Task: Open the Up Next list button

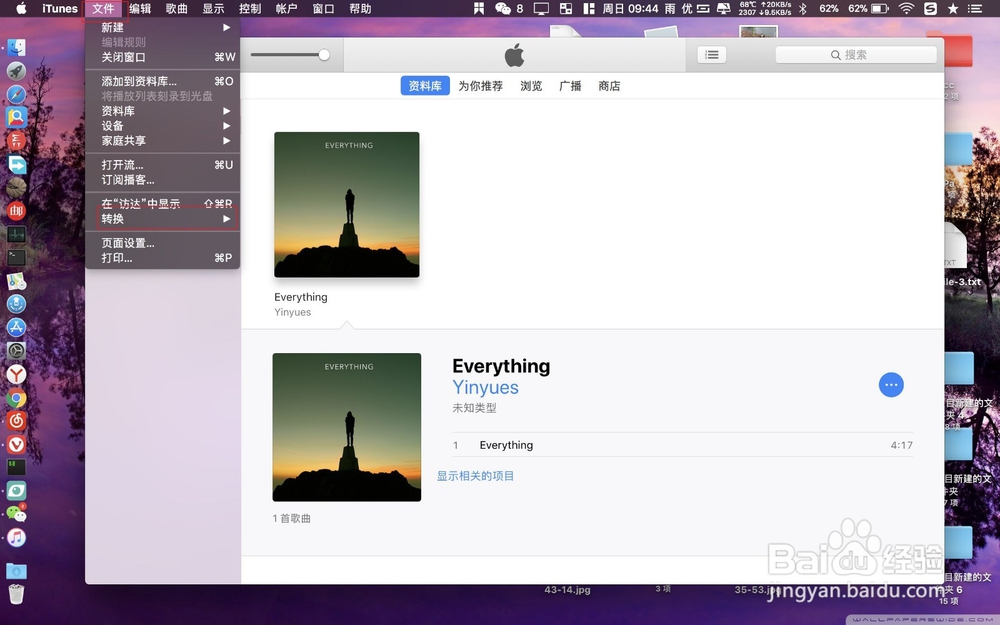Action: click(x=712, y=55)
